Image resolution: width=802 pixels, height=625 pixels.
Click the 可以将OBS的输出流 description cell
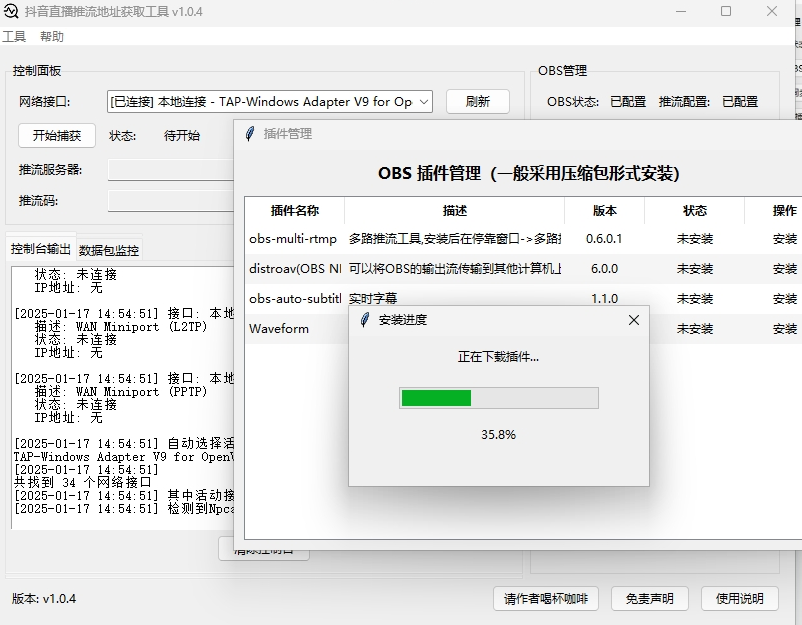455,269
